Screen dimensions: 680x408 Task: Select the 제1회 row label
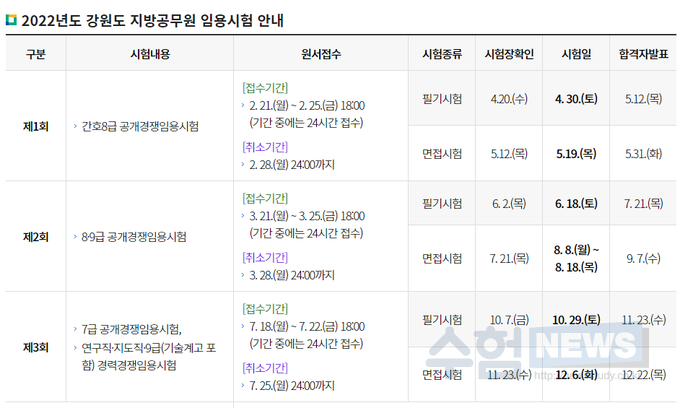[x=35, y=127]
